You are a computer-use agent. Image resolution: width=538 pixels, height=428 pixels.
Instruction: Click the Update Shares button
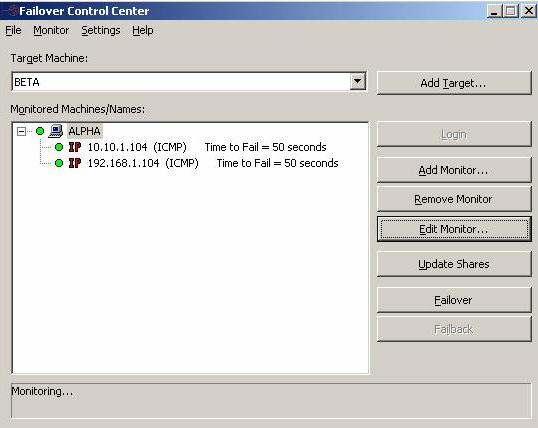[x=454, y=264]
